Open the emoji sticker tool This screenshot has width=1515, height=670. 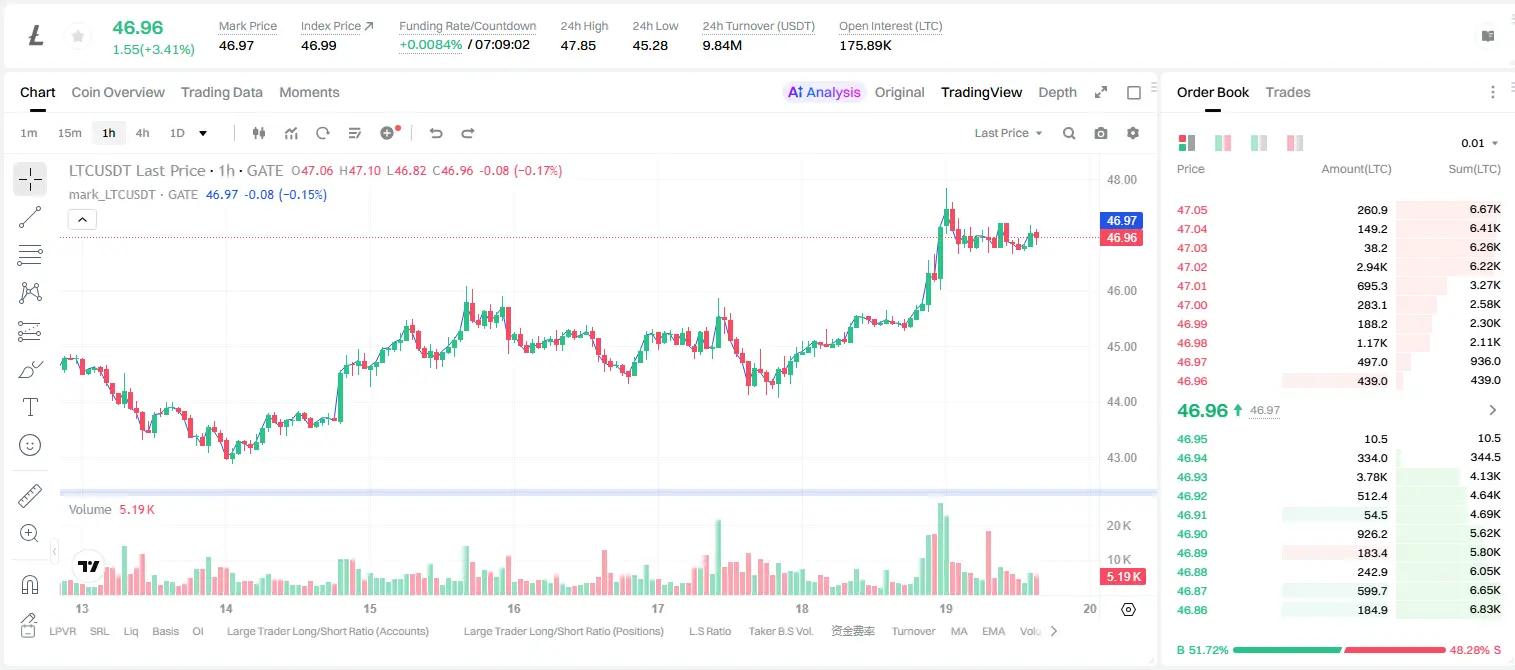pos(30,445)
